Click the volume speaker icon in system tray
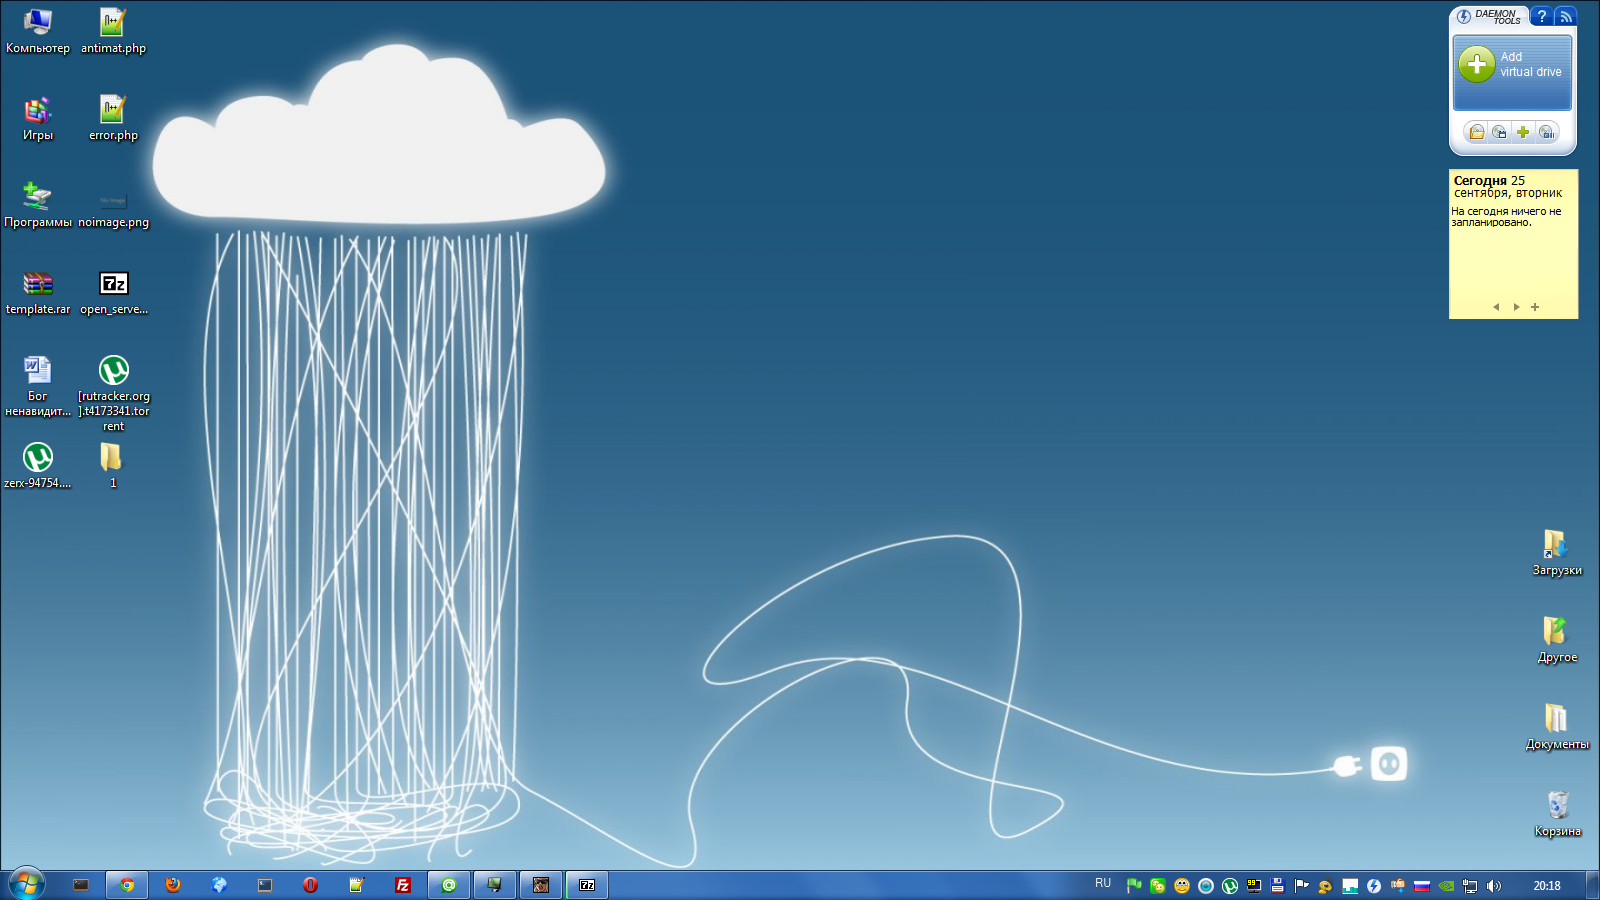The width and height of the screenshot is (1600, 900). (x=1494, y=886)
